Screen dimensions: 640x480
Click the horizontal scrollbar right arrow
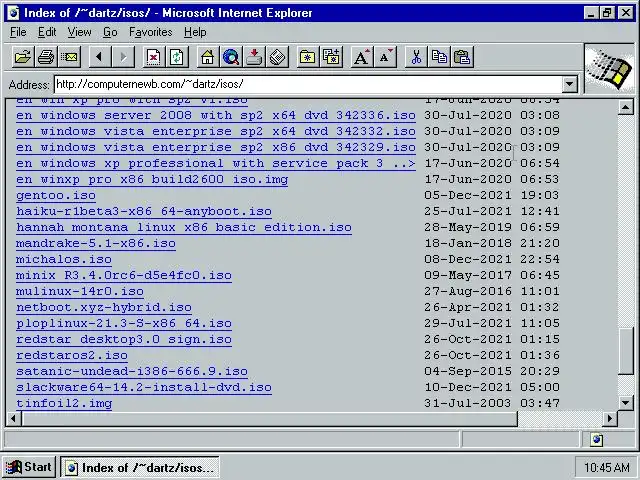(610, 418)
